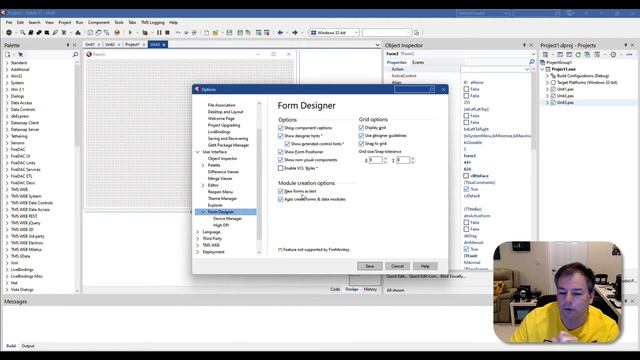Viewport: 640px width, 360px height.
Task: Click Save button in Options dialog
Action: tap(370, 266)
